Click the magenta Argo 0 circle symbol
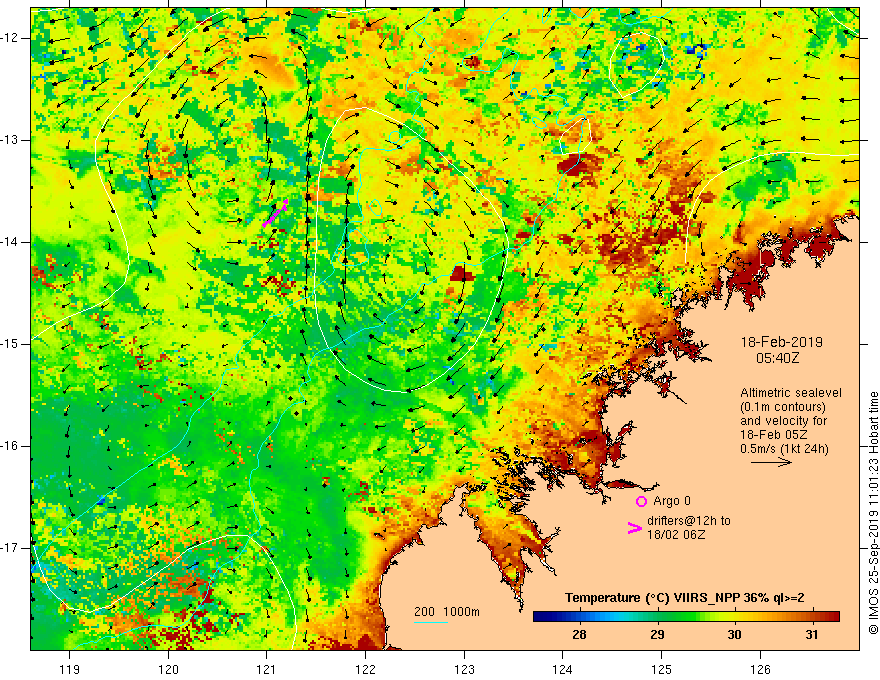This screenshot has width=880, height=680. coord(641,502)
